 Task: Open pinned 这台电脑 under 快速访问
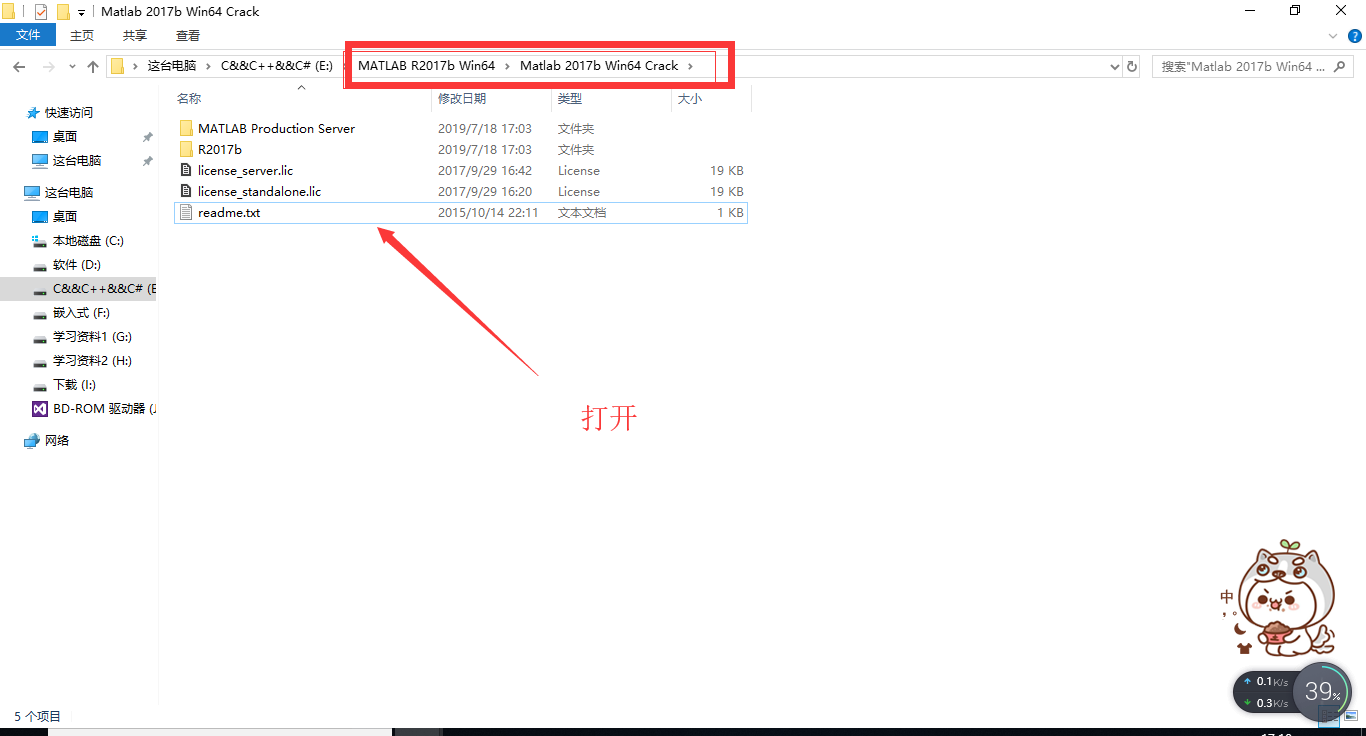(67, 161)
